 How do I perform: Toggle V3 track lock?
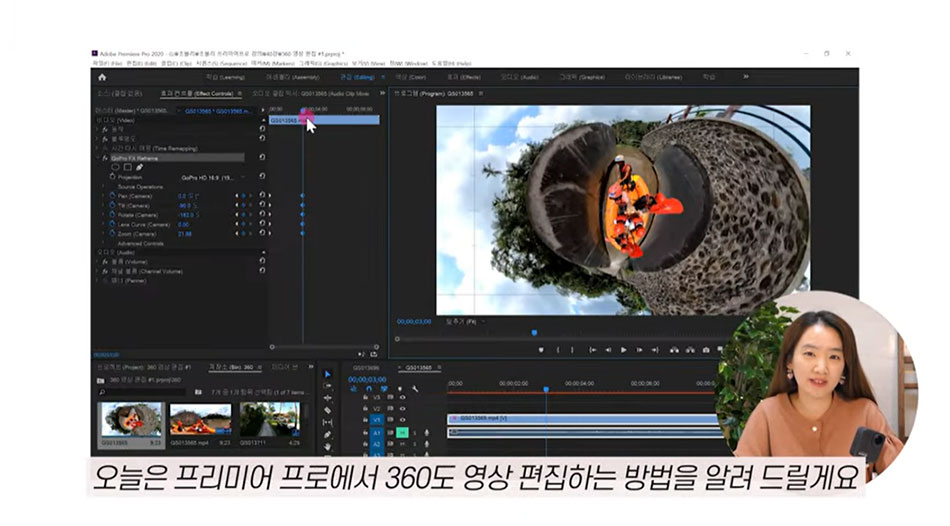[x=365, y=398]
